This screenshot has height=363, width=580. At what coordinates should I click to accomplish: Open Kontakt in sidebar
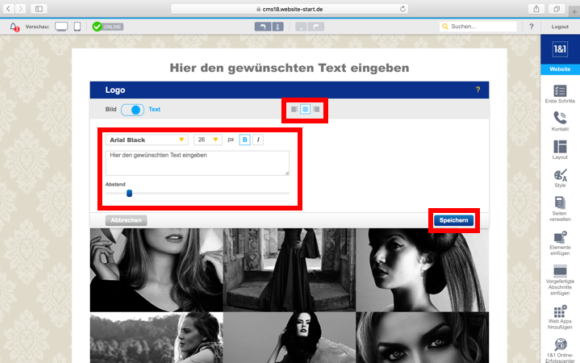(560, 121)
